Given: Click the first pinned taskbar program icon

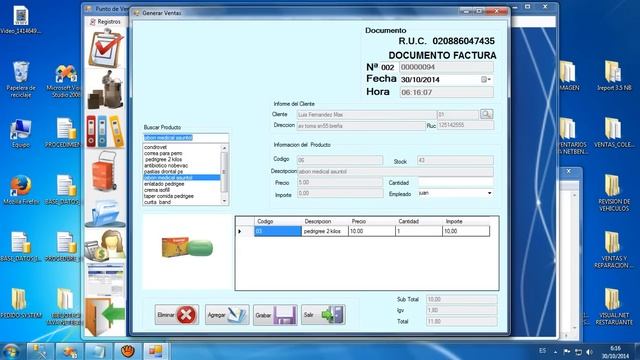Looking at the screenshot, I should click(40, 351).
